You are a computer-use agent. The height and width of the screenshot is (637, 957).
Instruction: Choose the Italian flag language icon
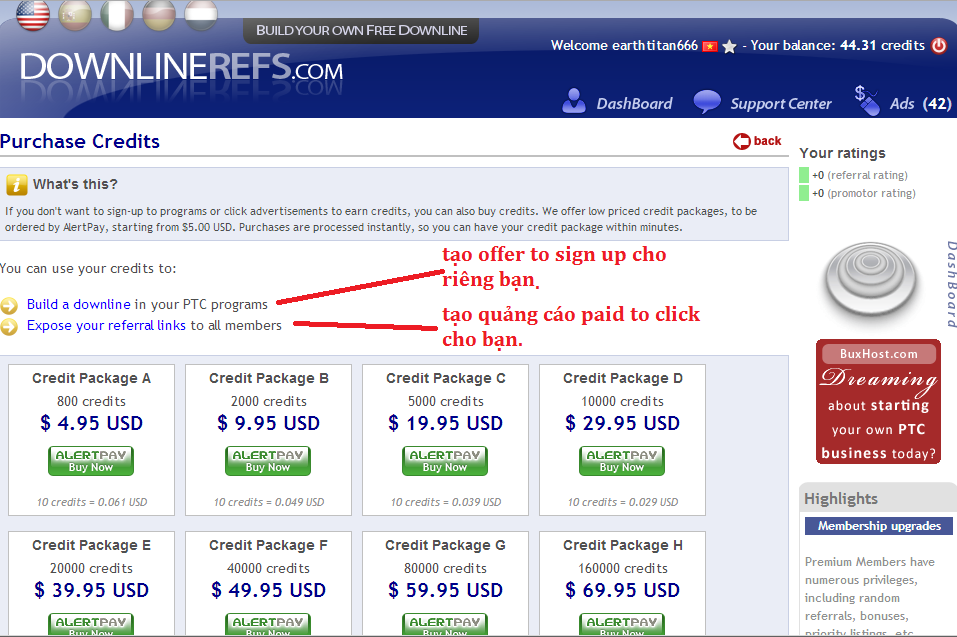pos(117,14)
